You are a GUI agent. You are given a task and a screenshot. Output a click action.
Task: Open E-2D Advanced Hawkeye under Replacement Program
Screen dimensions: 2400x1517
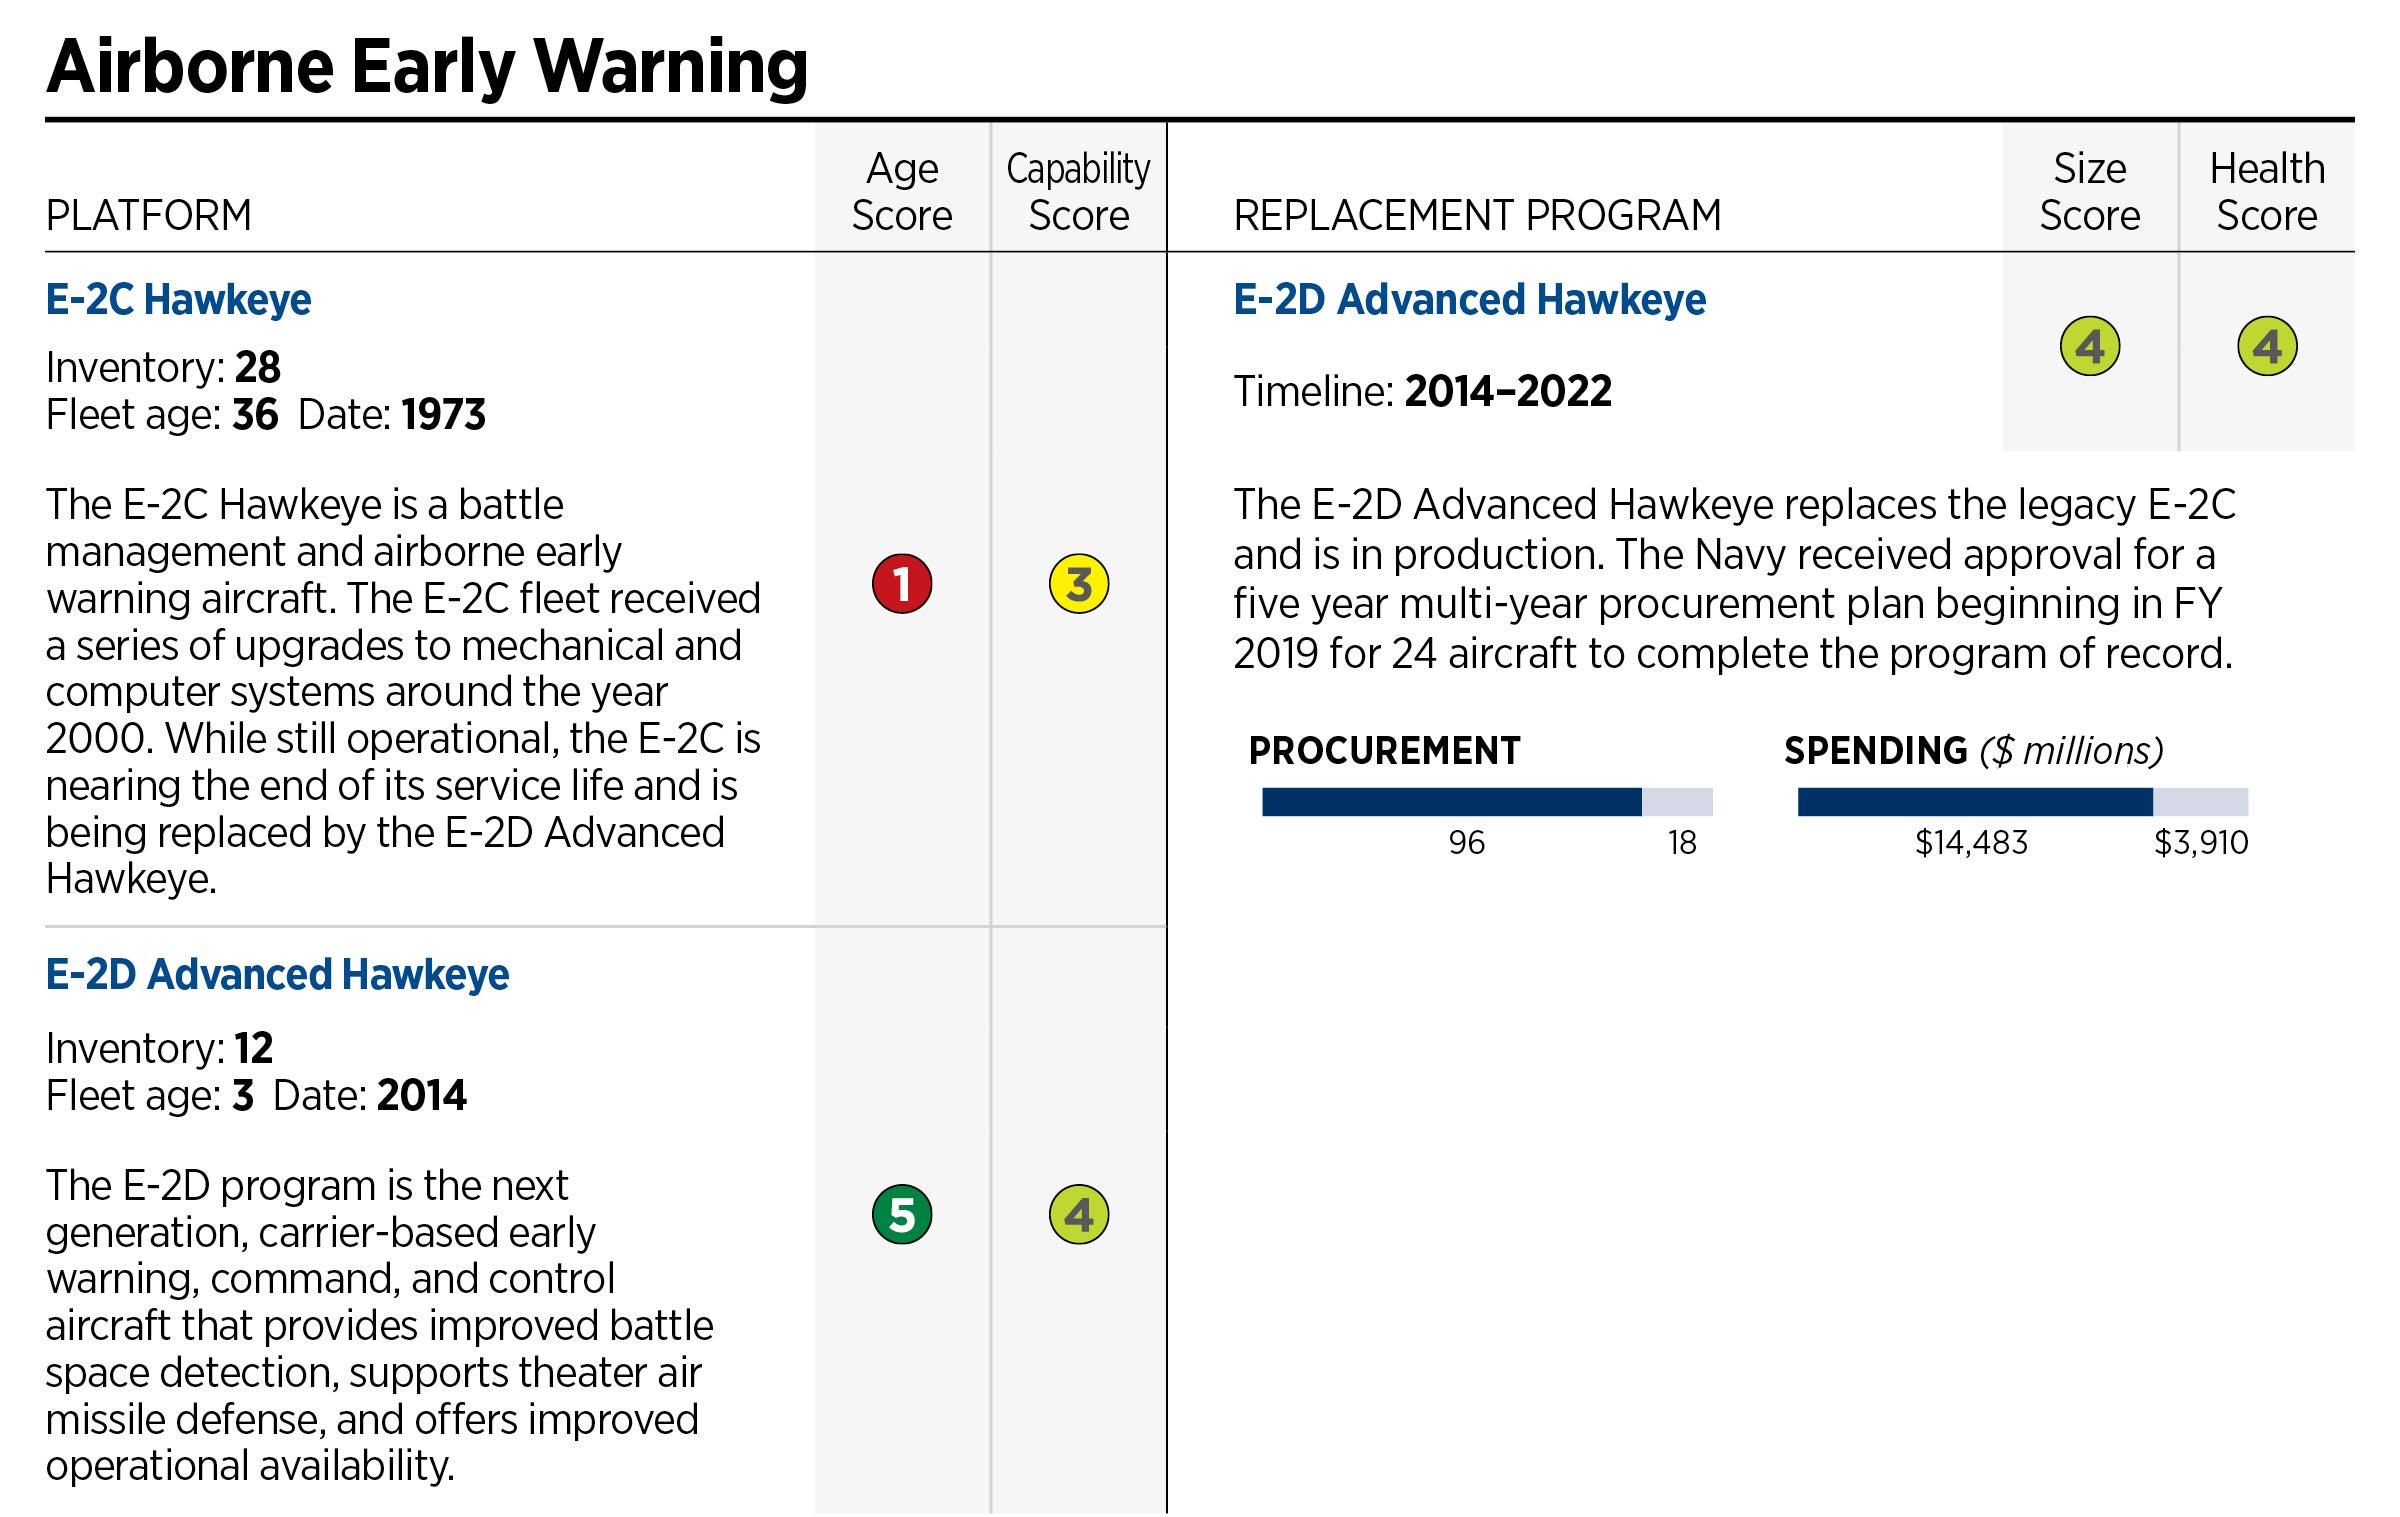pos(1469,299)
